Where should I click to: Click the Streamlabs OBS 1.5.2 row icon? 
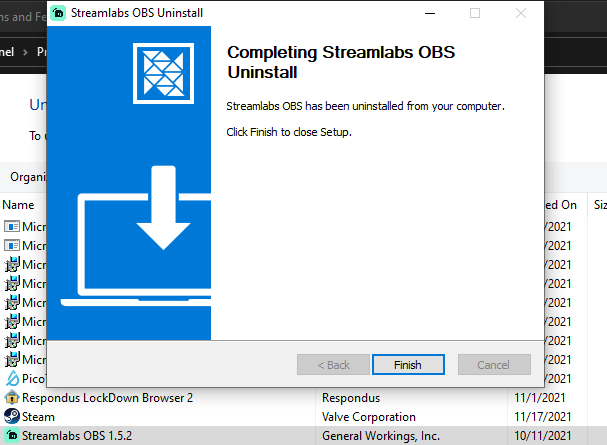[12, 436]
